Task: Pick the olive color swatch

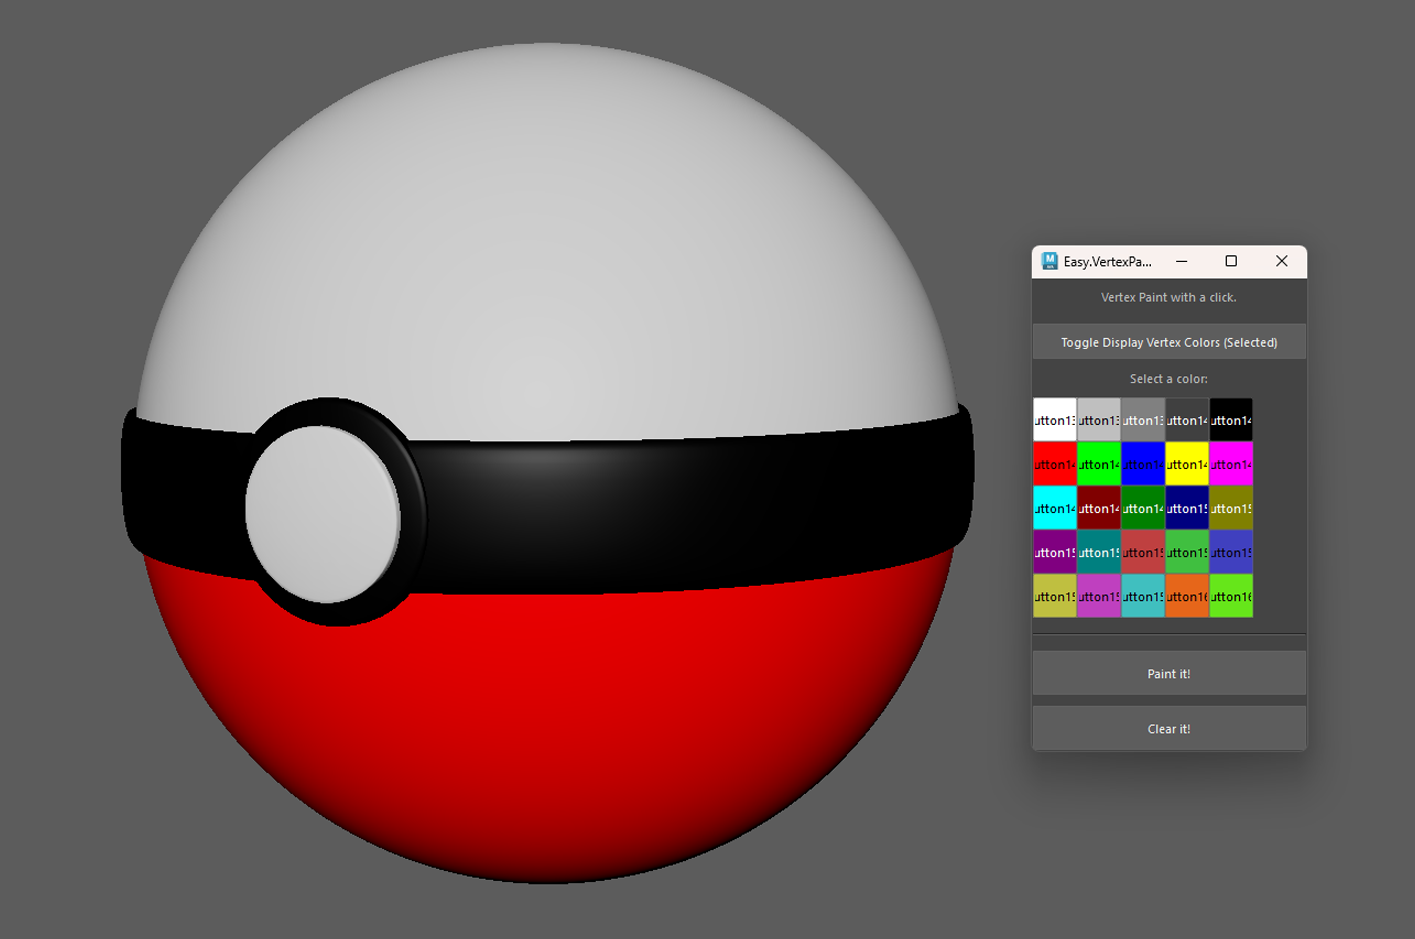Action: (x=1231, y=508)
